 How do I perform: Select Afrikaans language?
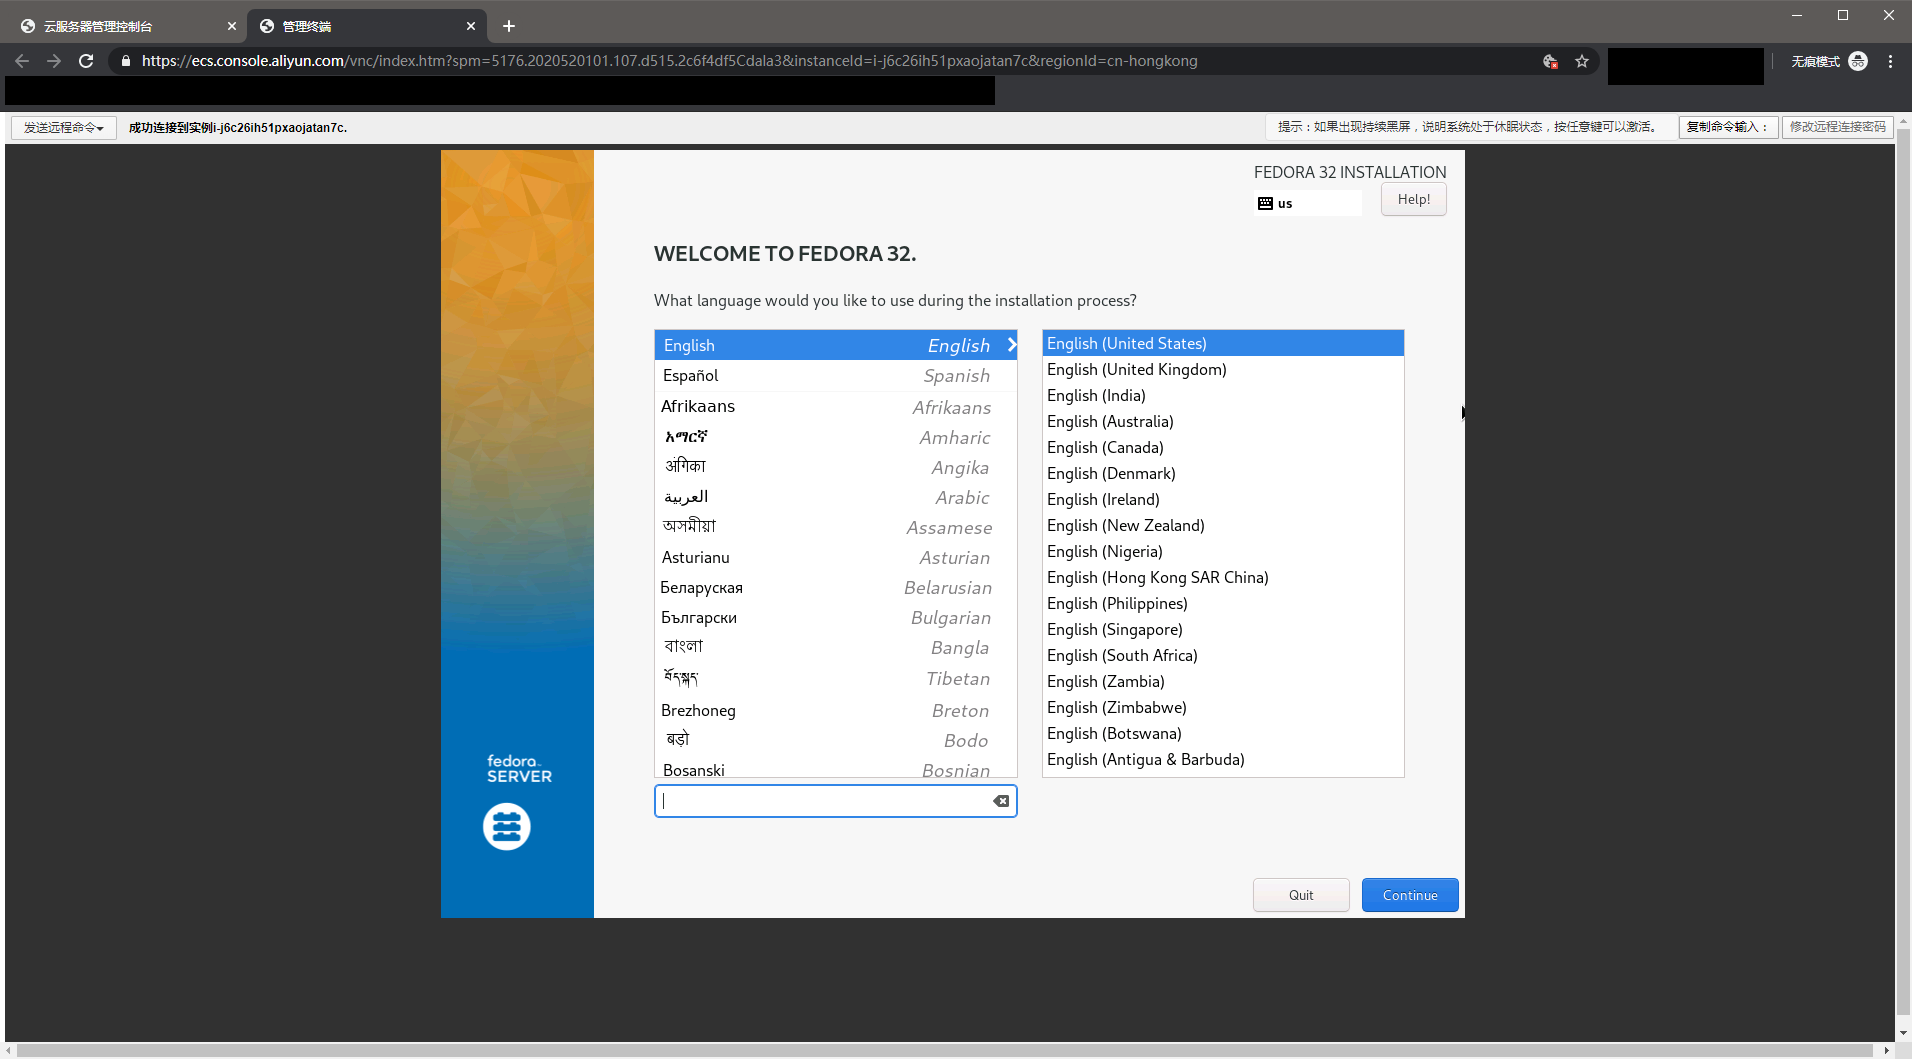[836, 407]
